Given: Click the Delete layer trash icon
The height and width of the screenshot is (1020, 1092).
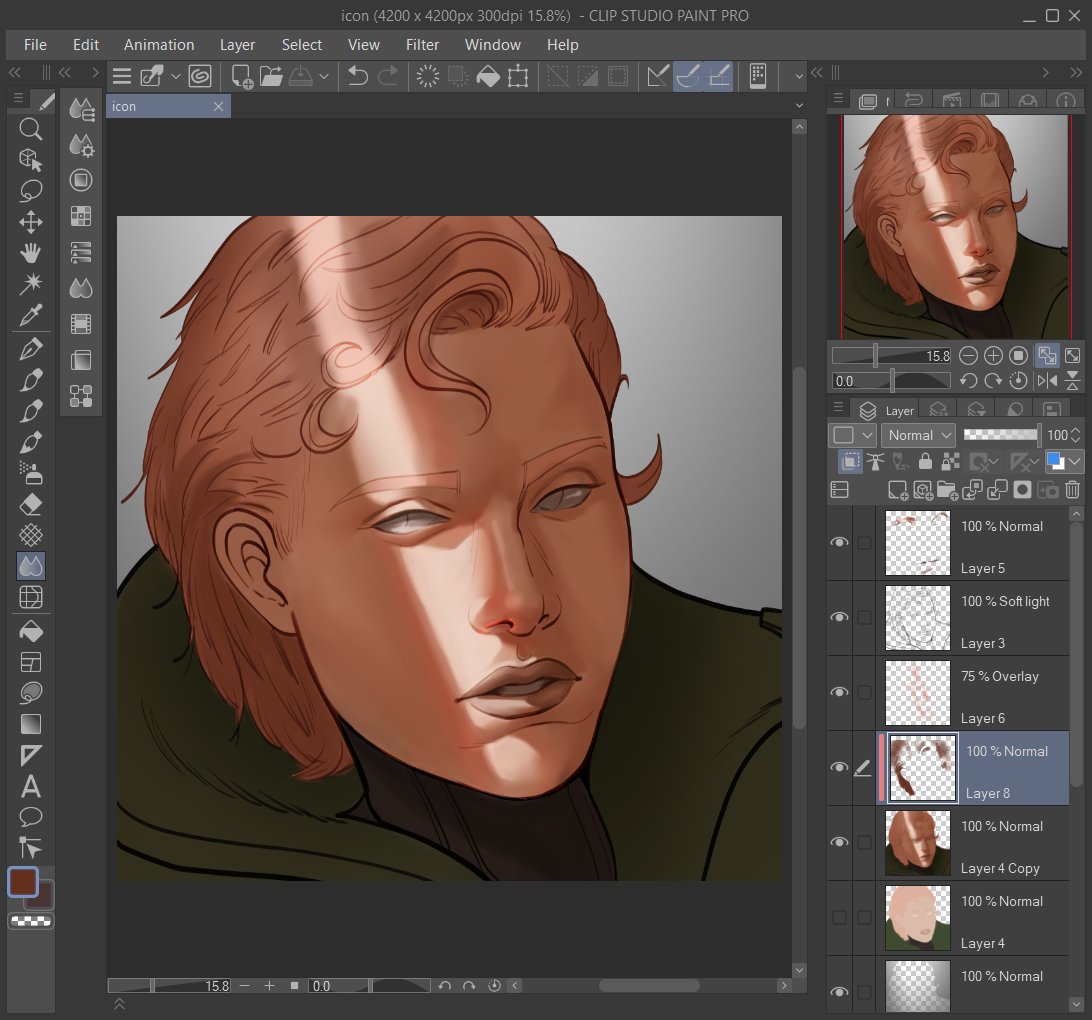Looking at the screenshot, I should 1072,490.
